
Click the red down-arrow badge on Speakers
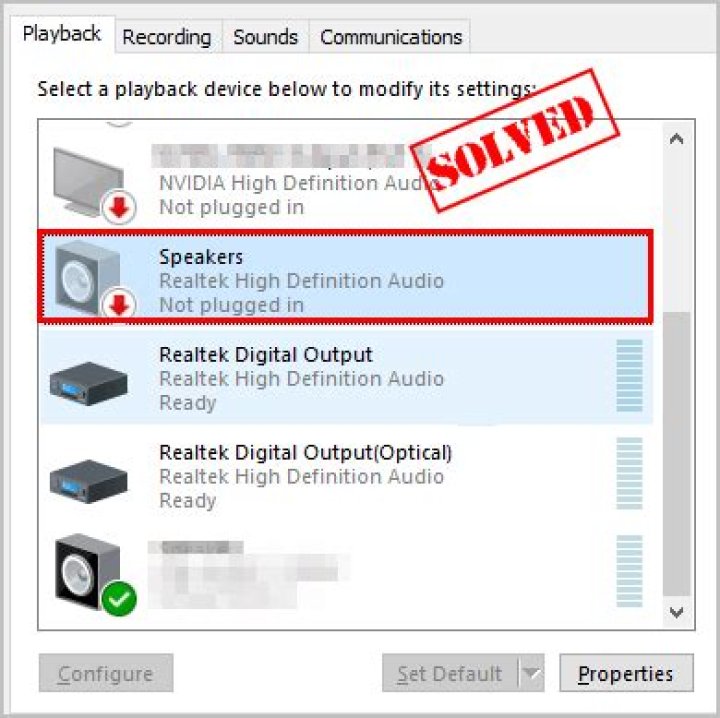[x=119, y=303]
